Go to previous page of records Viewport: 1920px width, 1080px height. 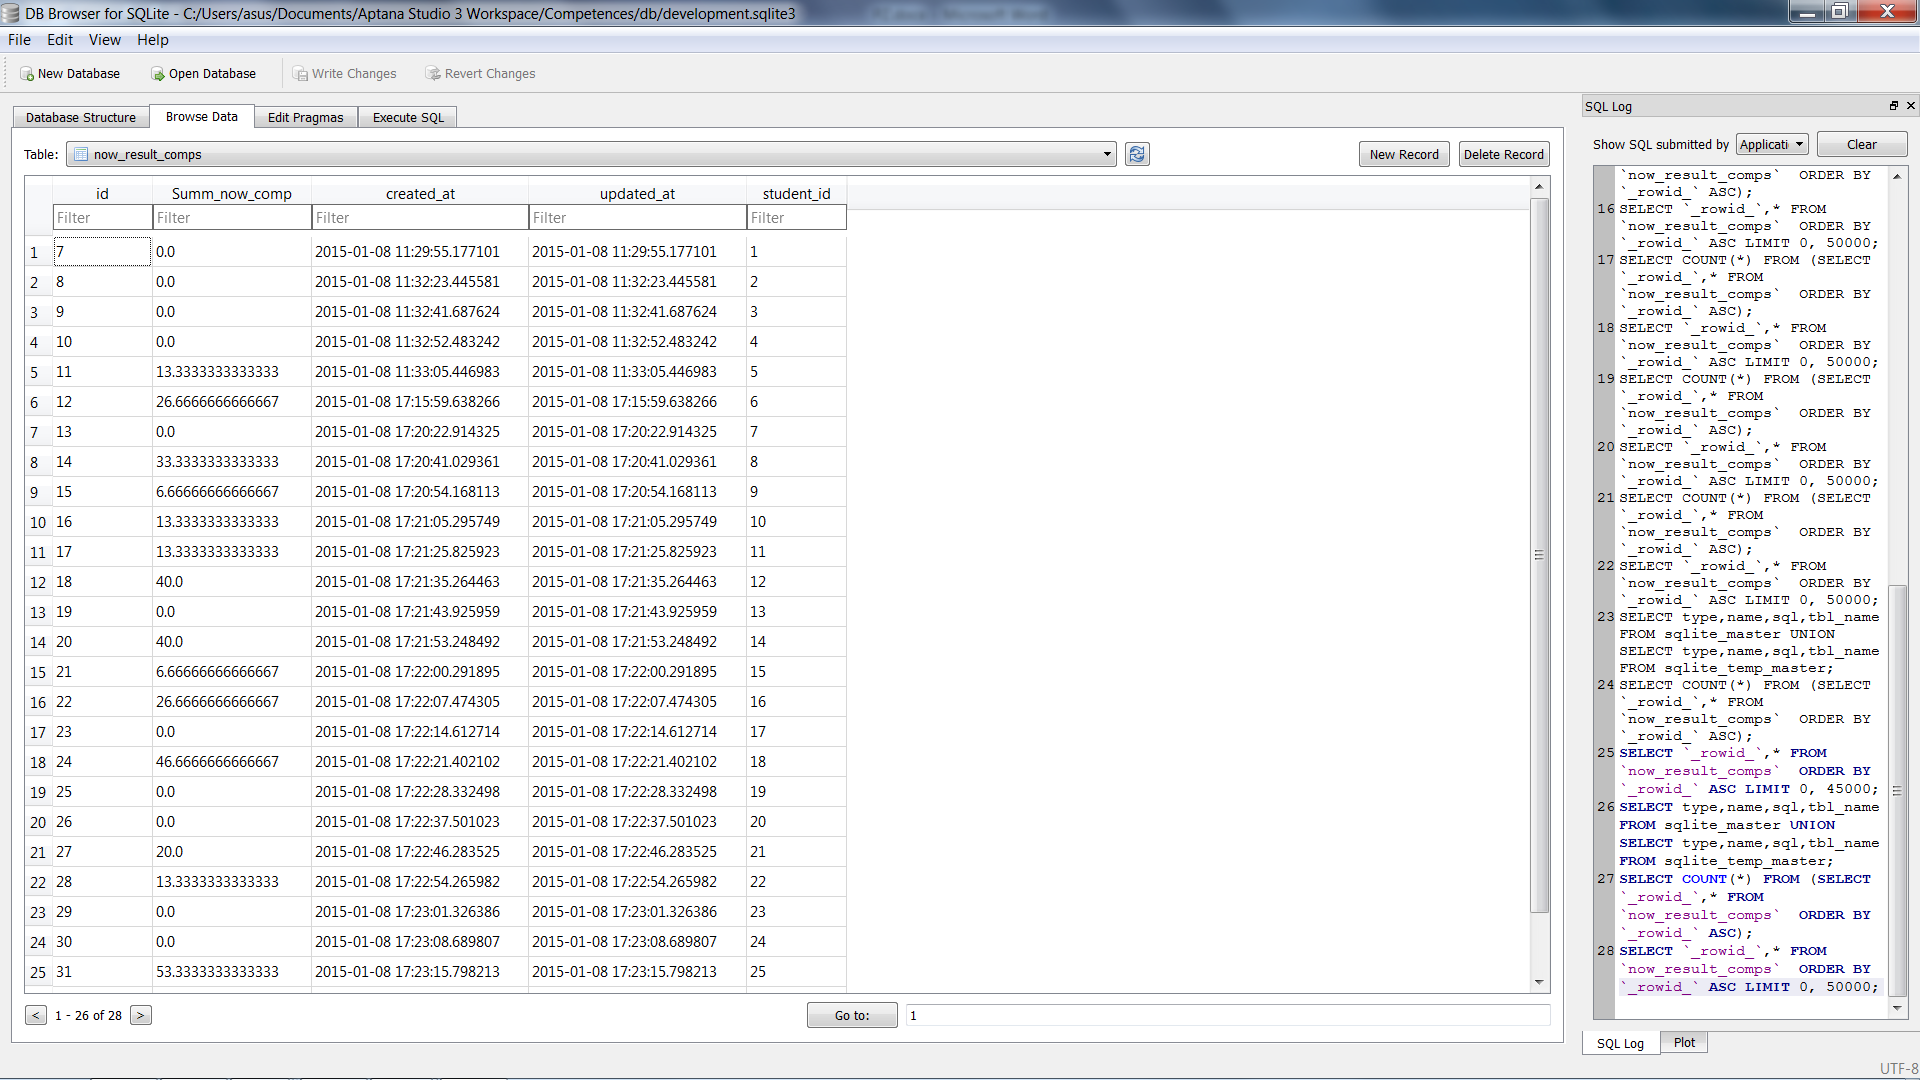pos(36,1015)
